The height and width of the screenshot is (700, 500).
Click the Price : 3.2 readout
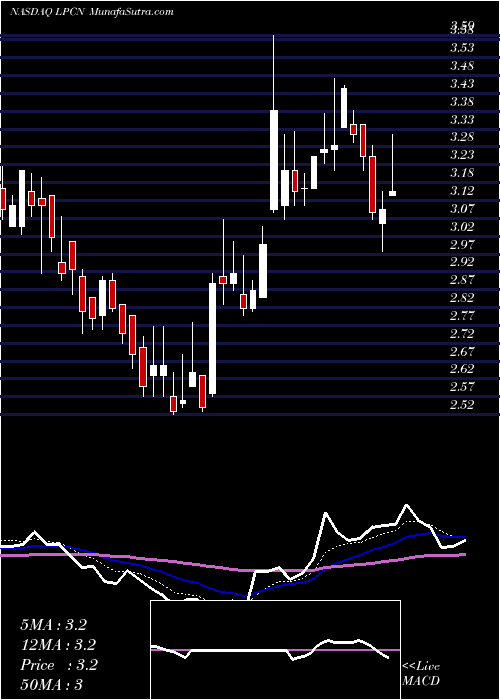(x=58, y=665)
